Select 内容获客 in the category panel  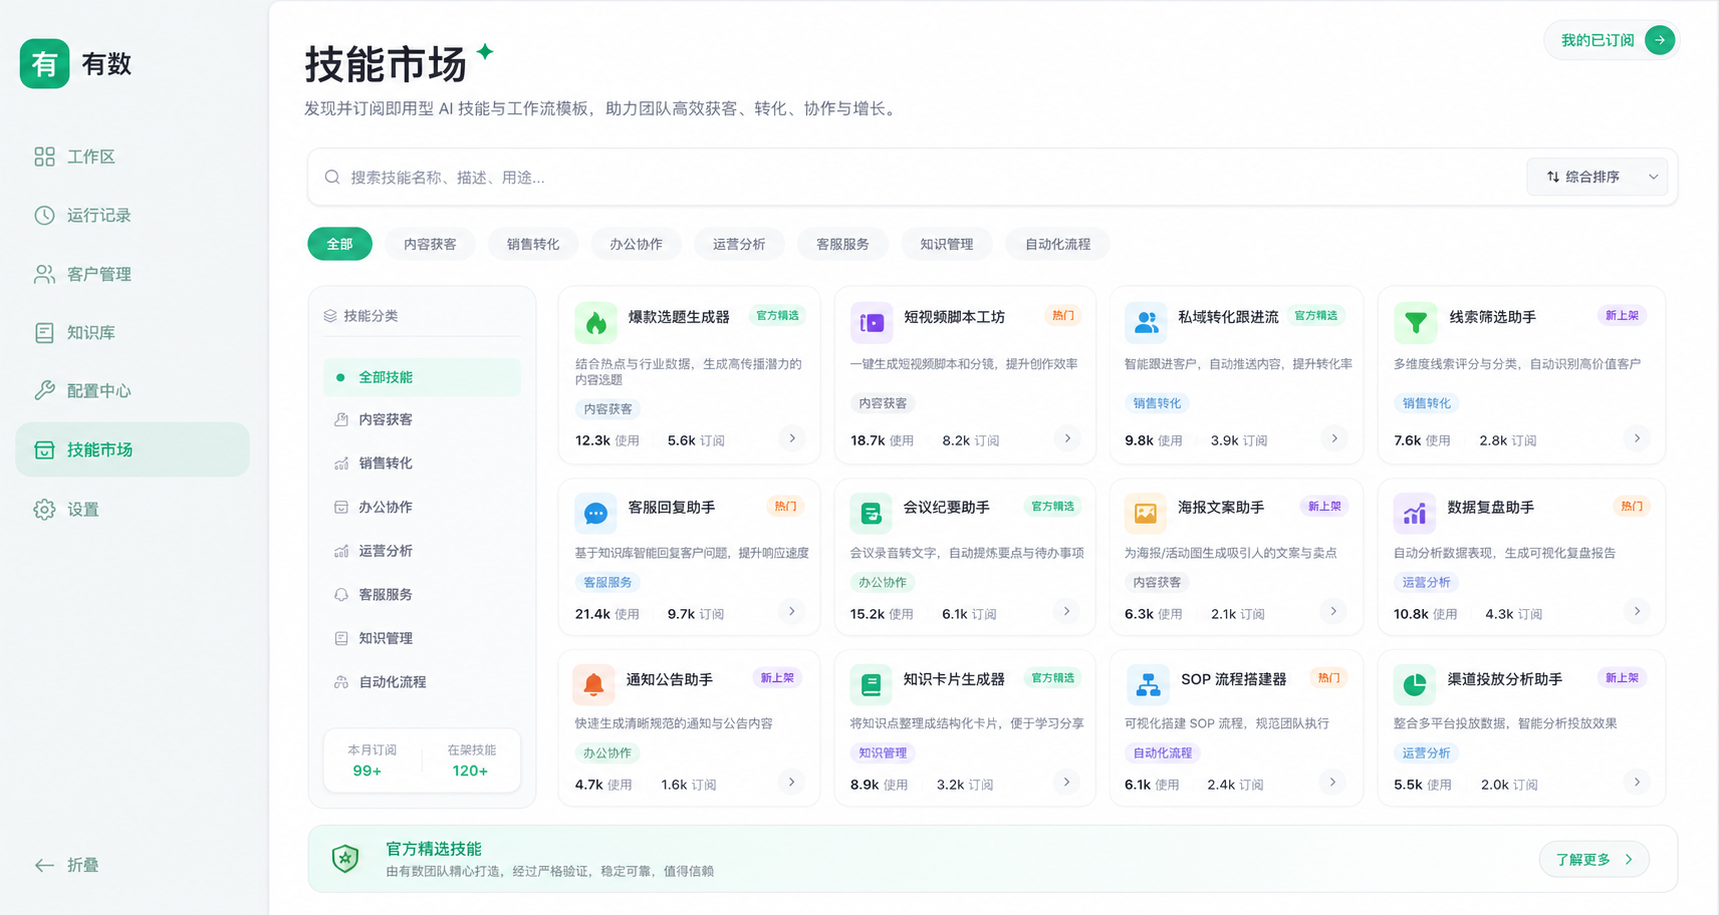422,420
